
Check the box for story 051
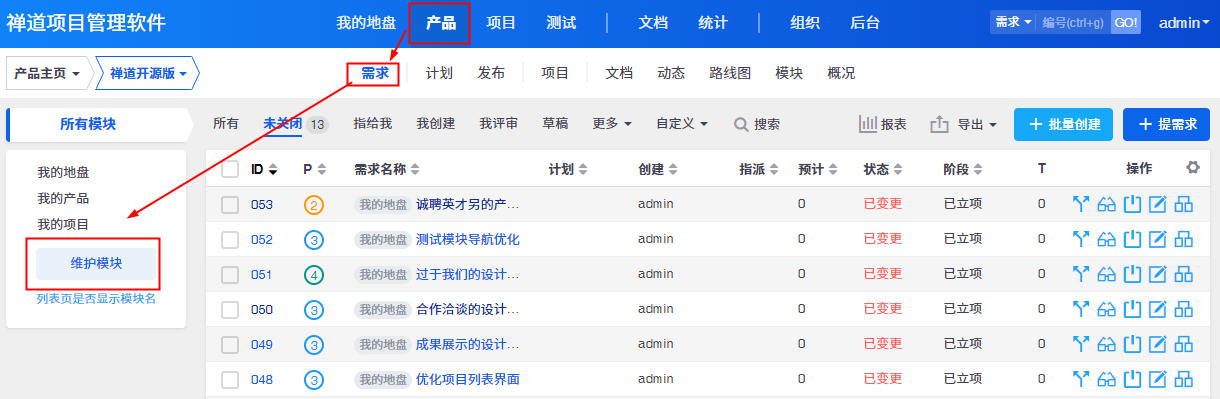(230, 275)
